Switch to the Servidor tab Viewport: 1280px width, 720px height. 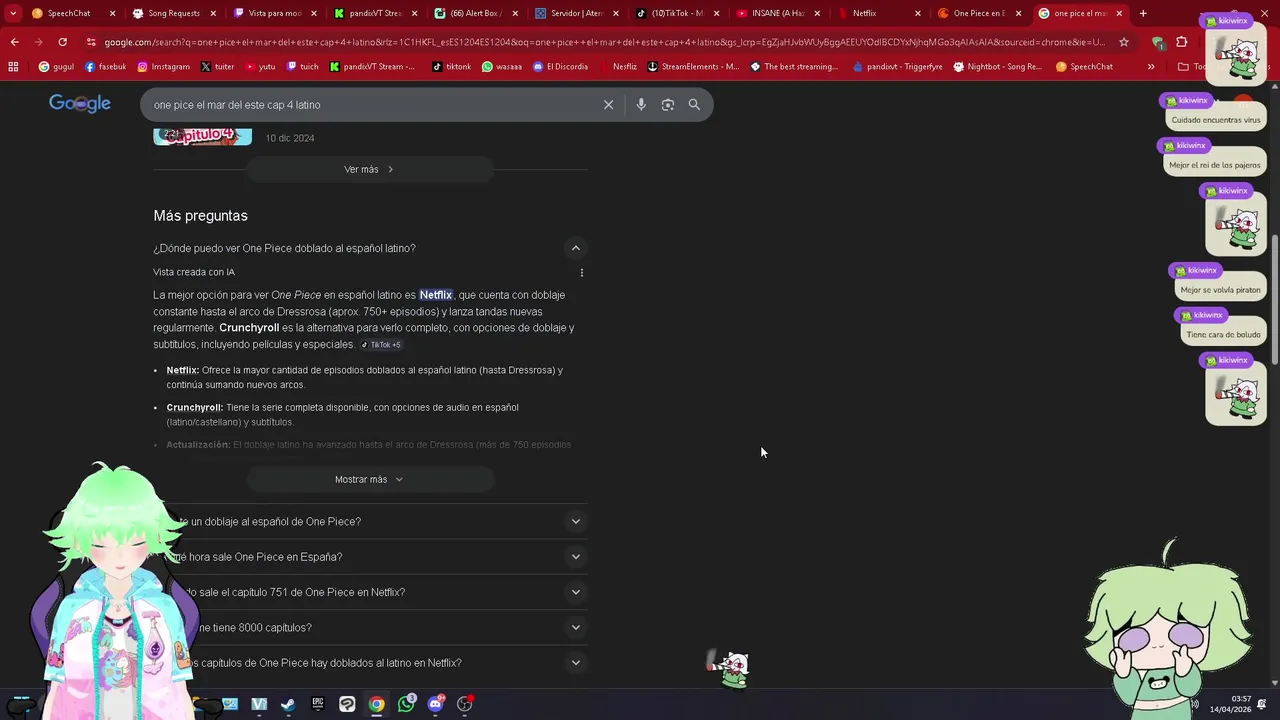[575, 13]
